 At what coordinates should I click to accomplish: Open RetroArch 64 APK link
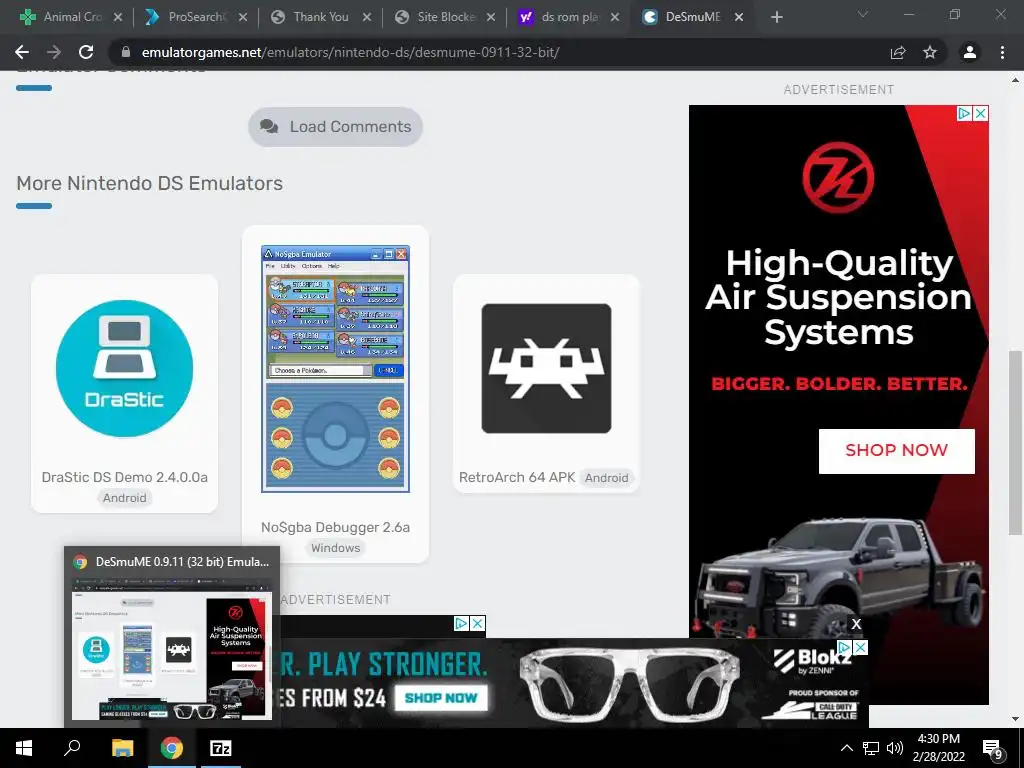tap(517, 477)
